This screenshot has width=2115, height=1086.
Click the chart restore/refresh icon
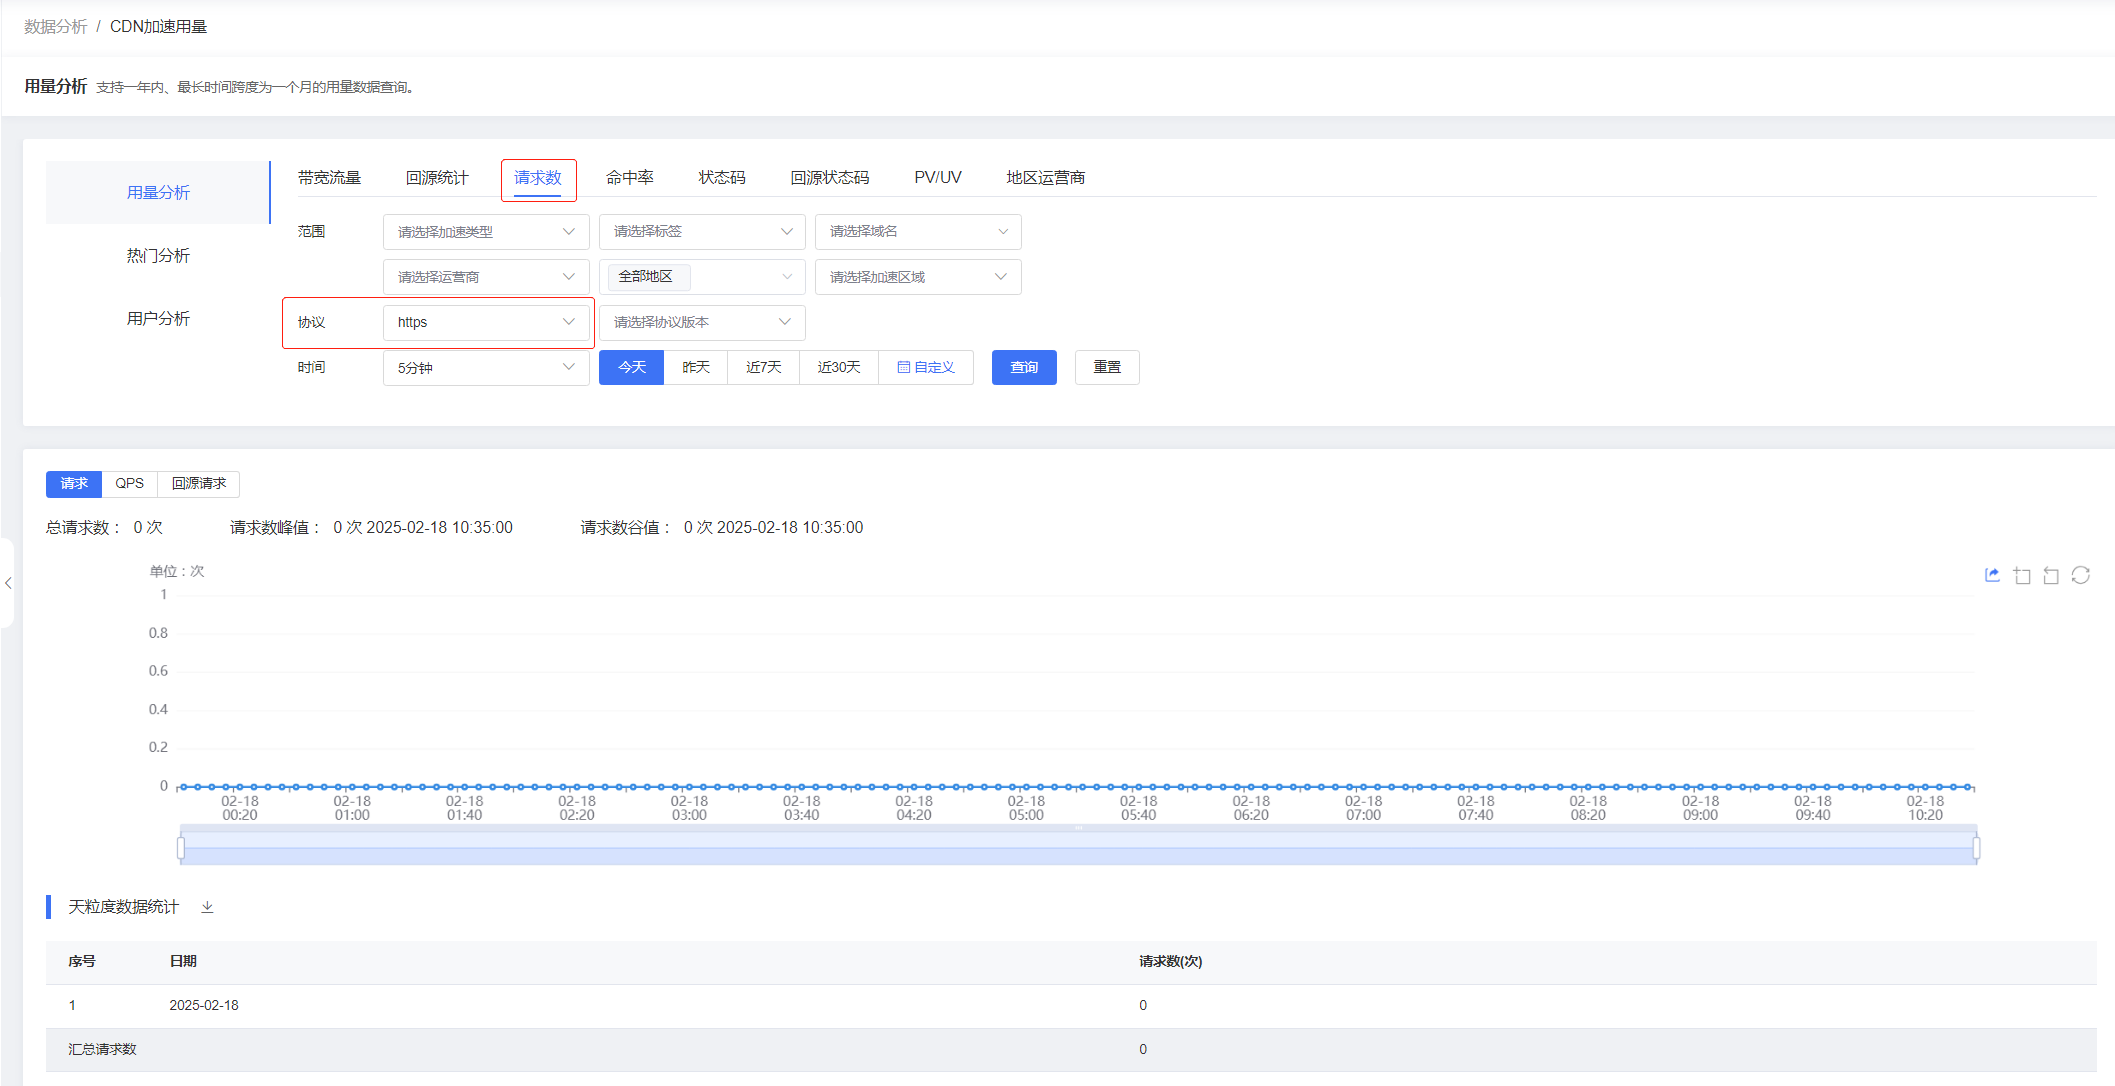[x=2081, y=575]
